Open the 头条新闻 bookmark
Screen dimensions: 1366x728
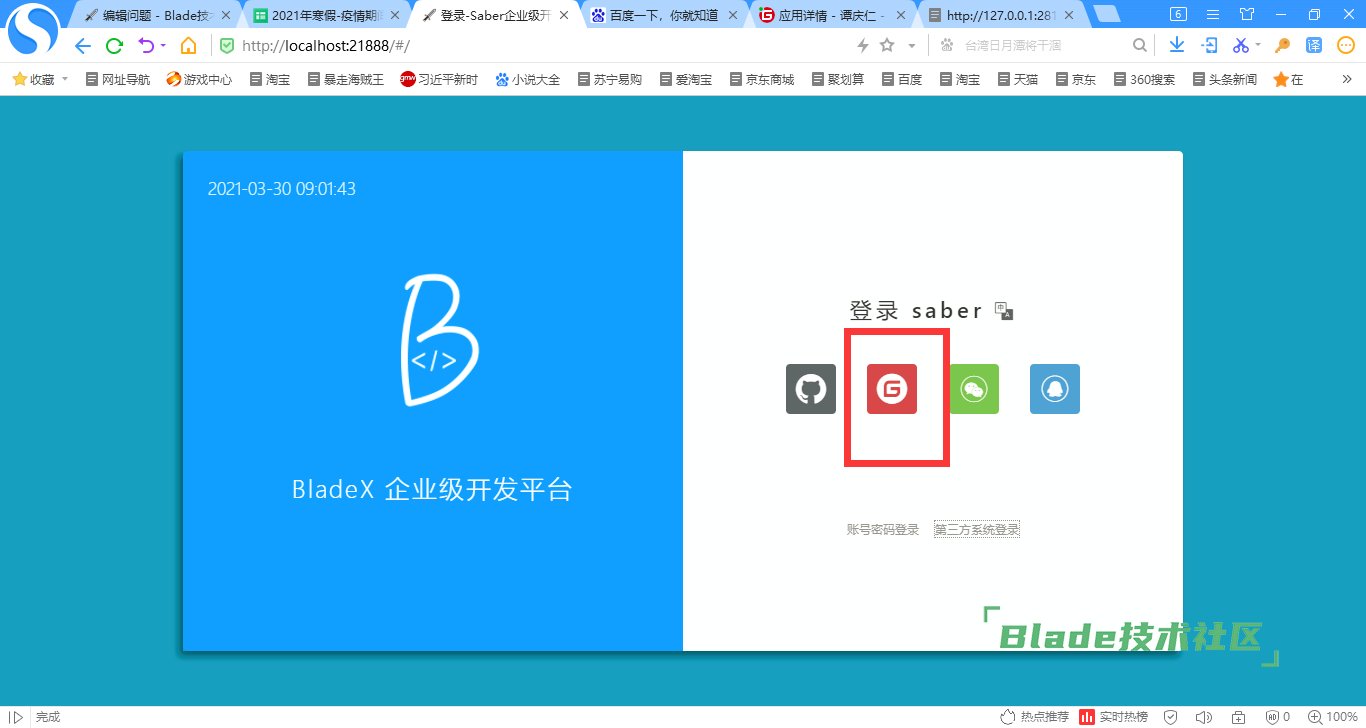pos(1225,79)
